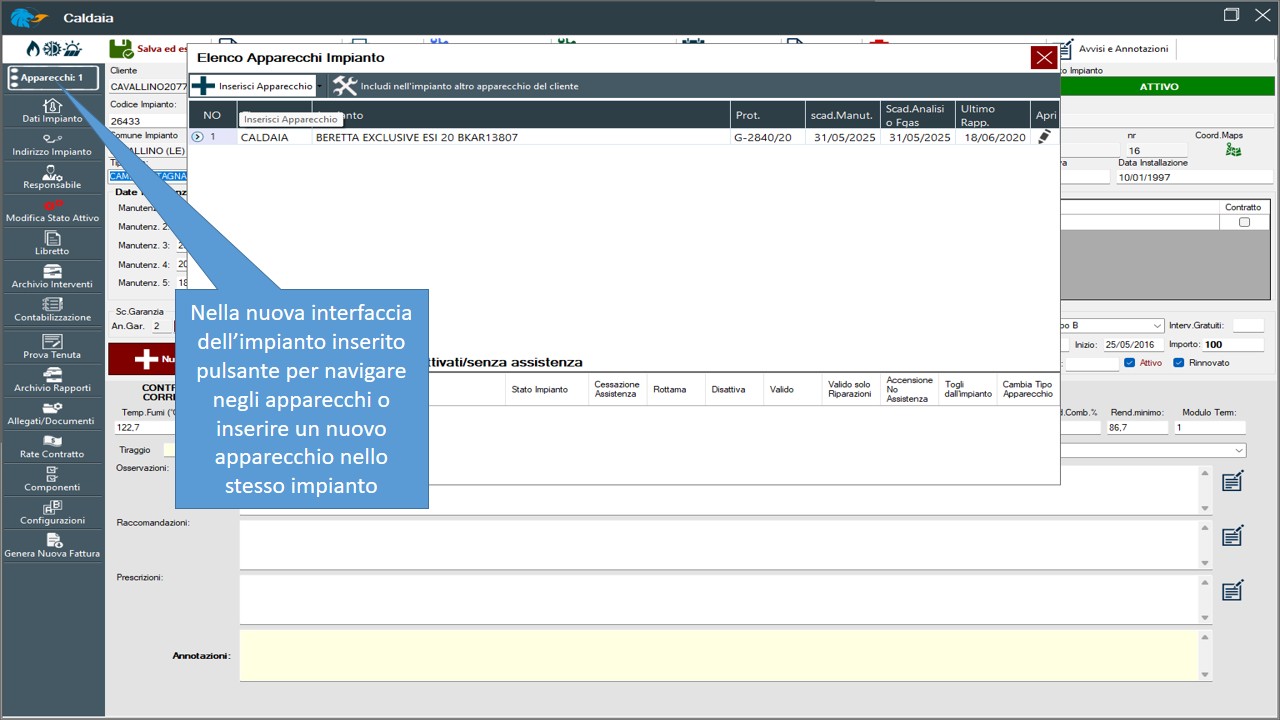Open Allegati/Documenti in the sidebar
This screenshot has height=720, width=1280.
[52, 413]
